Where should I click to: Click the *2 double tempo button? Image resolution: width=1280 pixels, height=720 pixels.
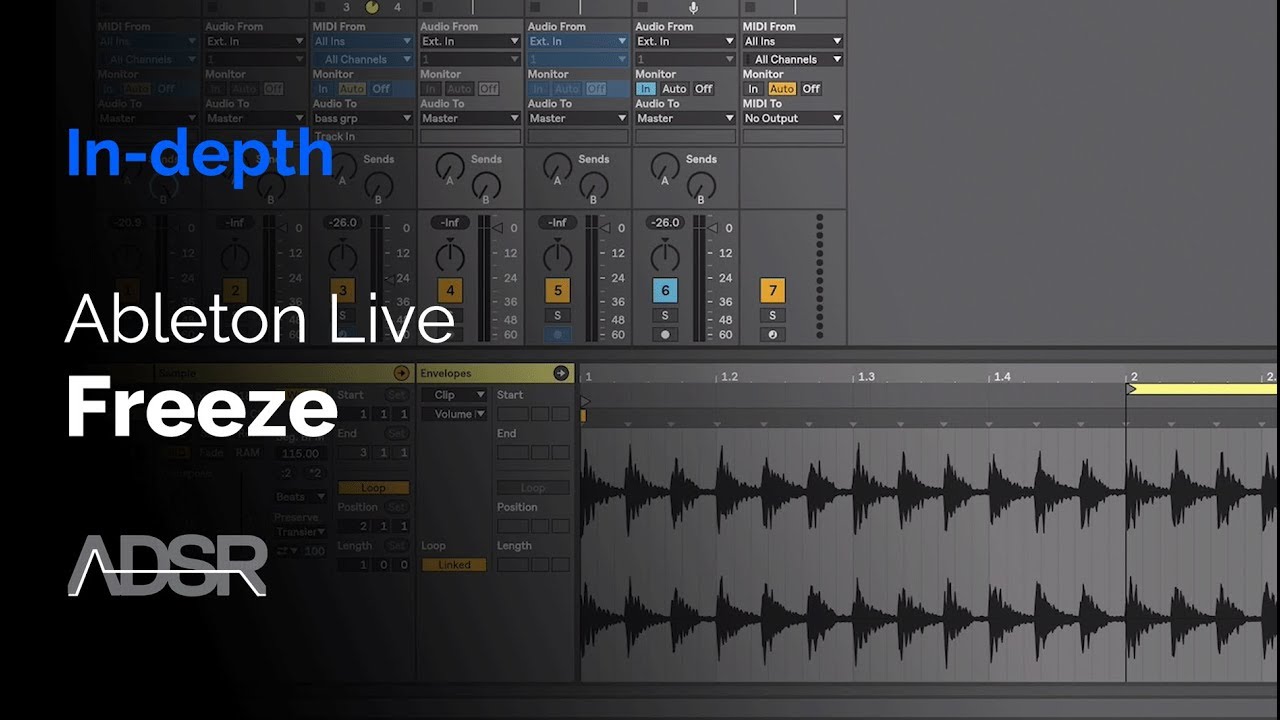(315, 473)
